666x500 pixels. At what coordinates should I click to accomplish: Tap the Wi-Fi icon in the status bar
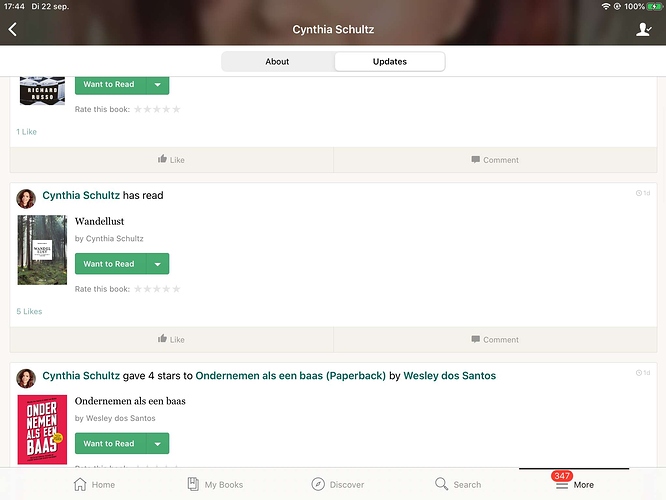coord(606,6)
